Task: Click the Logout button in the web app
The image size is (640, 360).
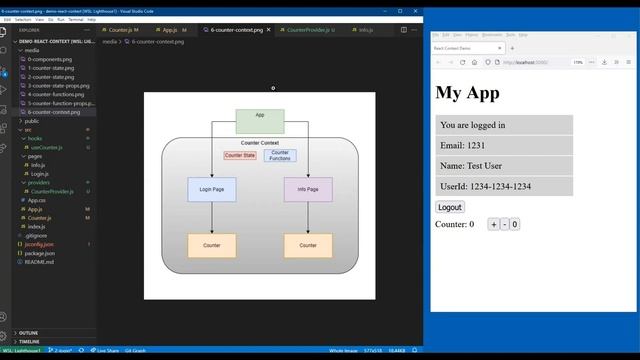Action: point(449,207)
